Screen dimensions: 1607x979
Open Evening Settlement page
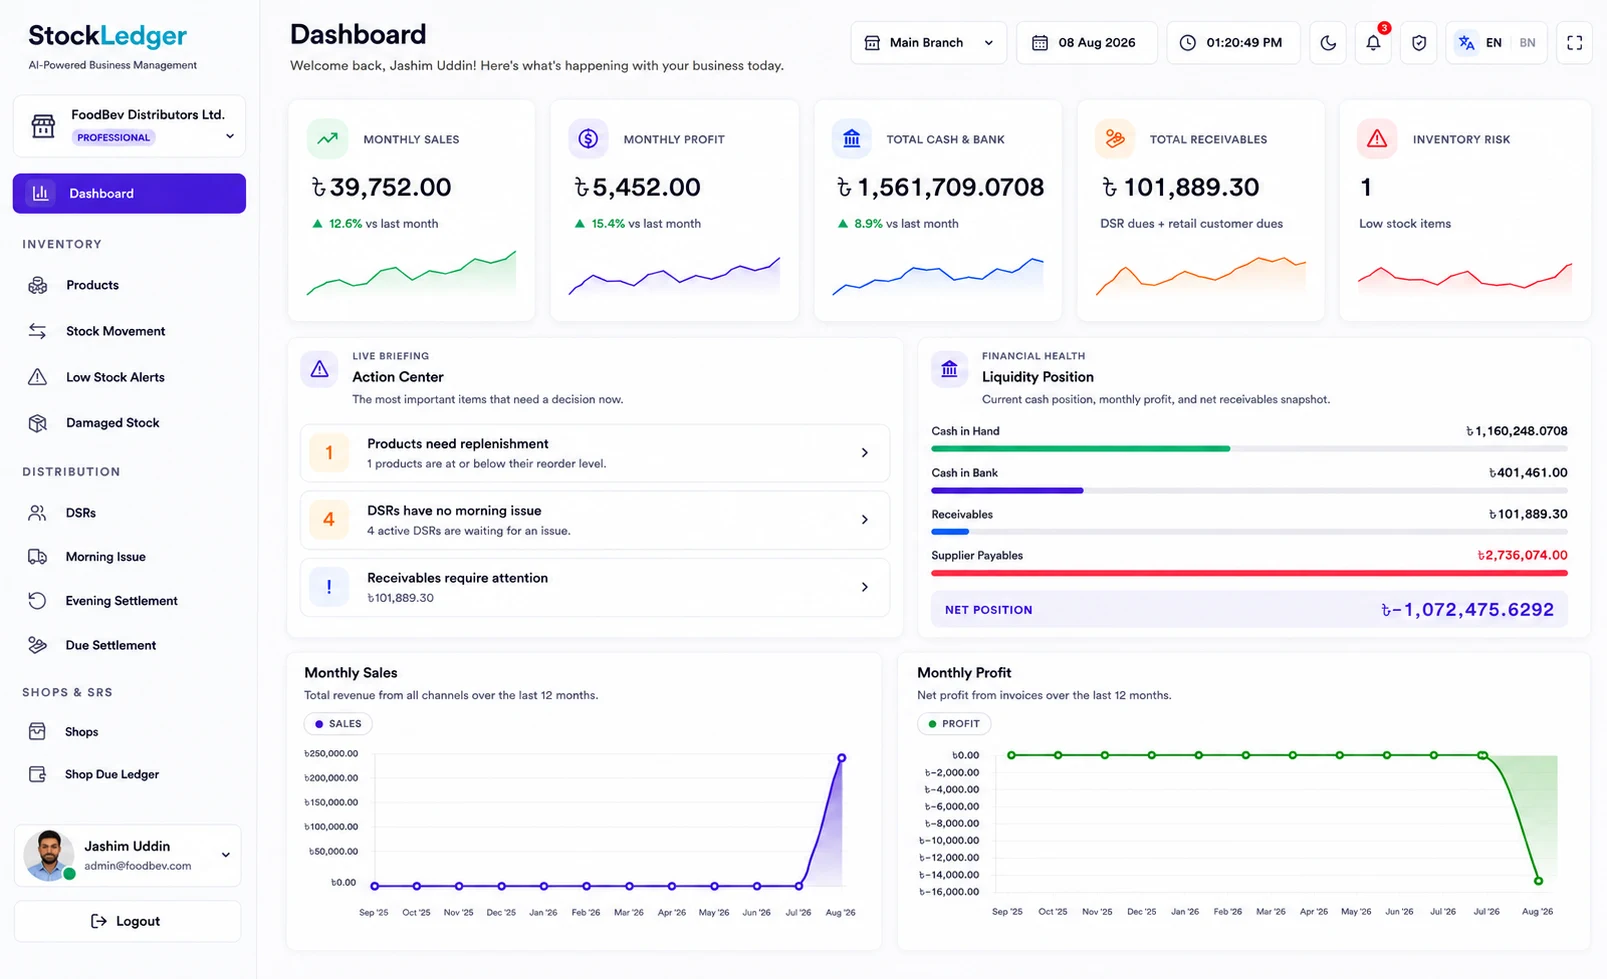122,601
